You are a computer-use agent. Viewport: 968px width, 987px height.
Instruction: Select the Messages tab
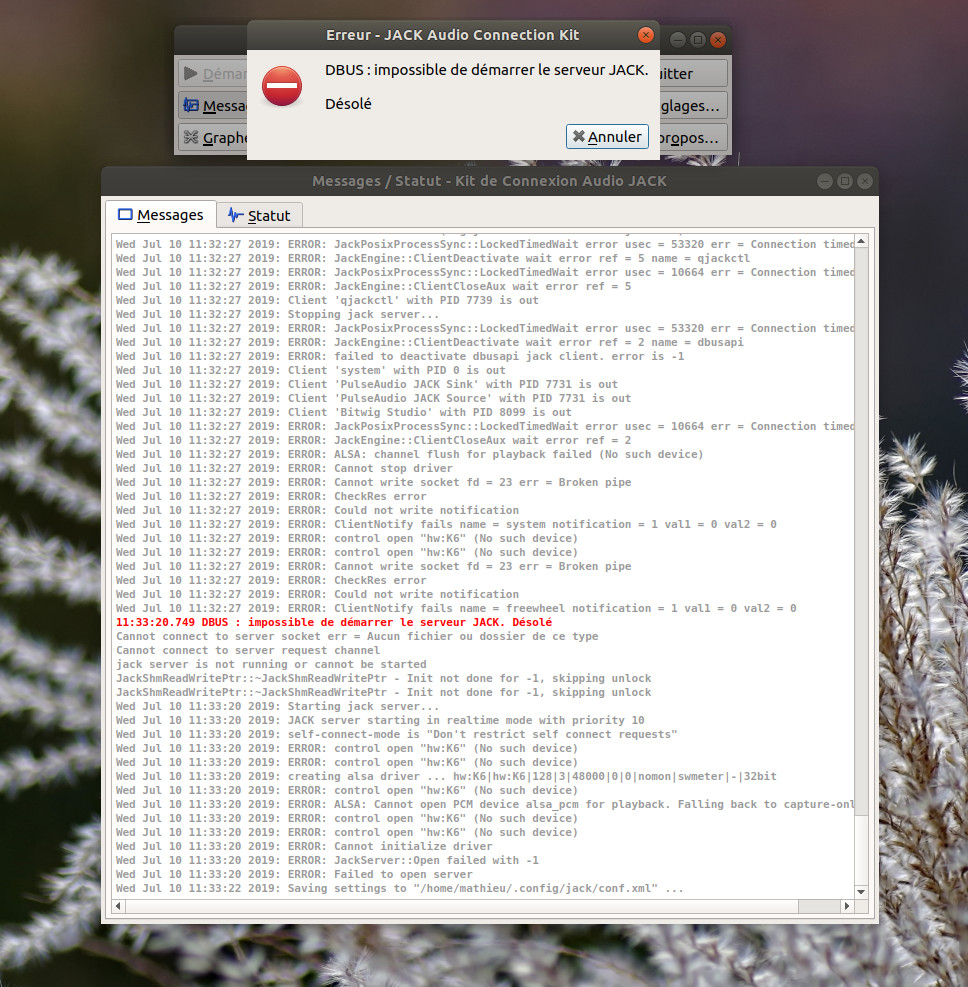(x=161, y=215)
